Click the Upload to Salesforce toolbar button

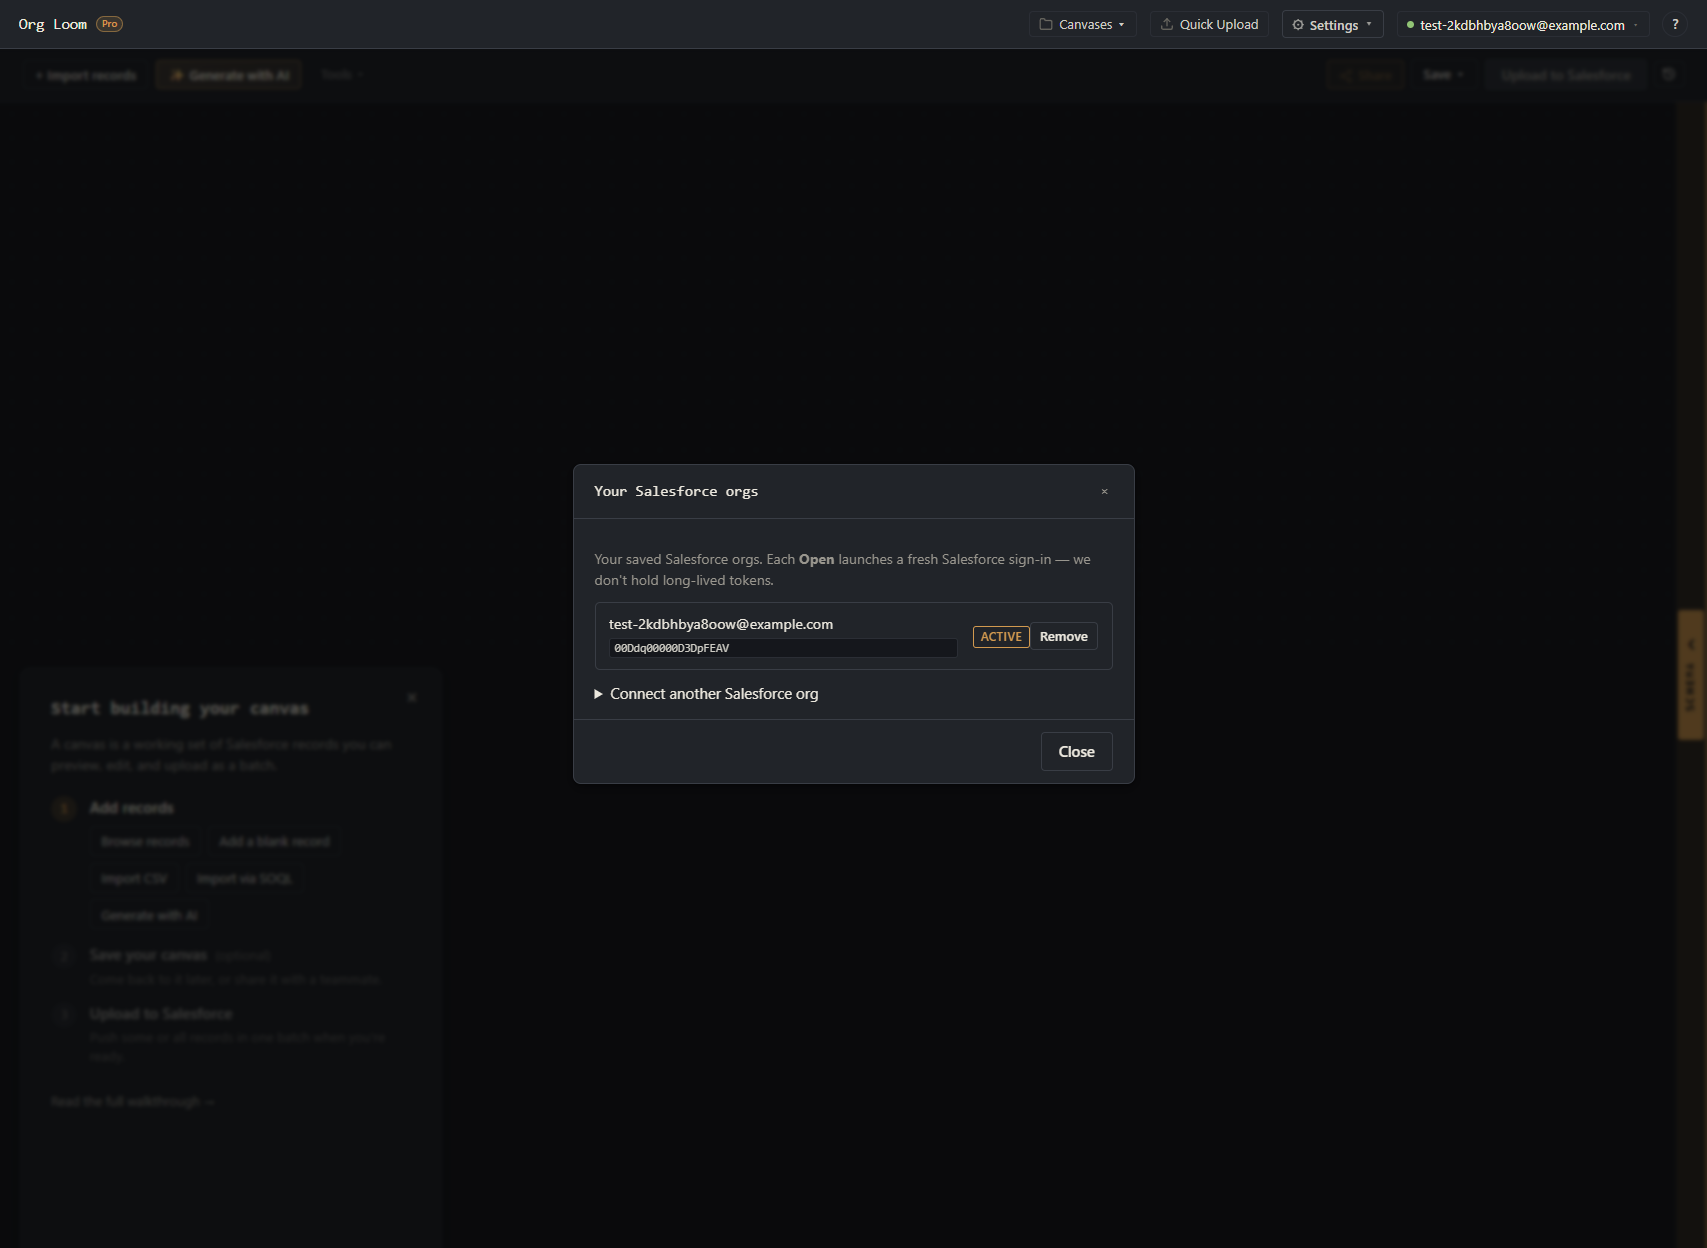tap(1566, 75)
